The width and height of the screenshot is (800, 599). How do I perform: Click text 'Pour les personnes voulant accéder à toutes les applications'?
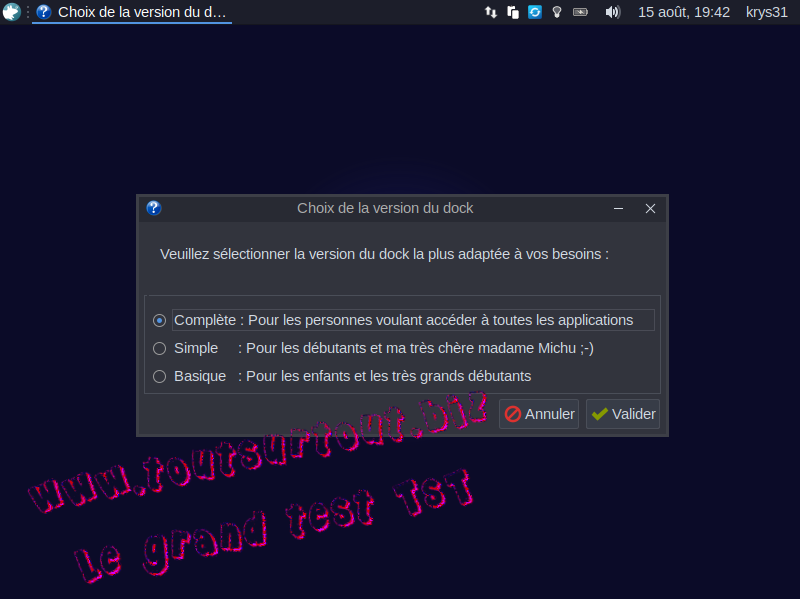[440, 320]
